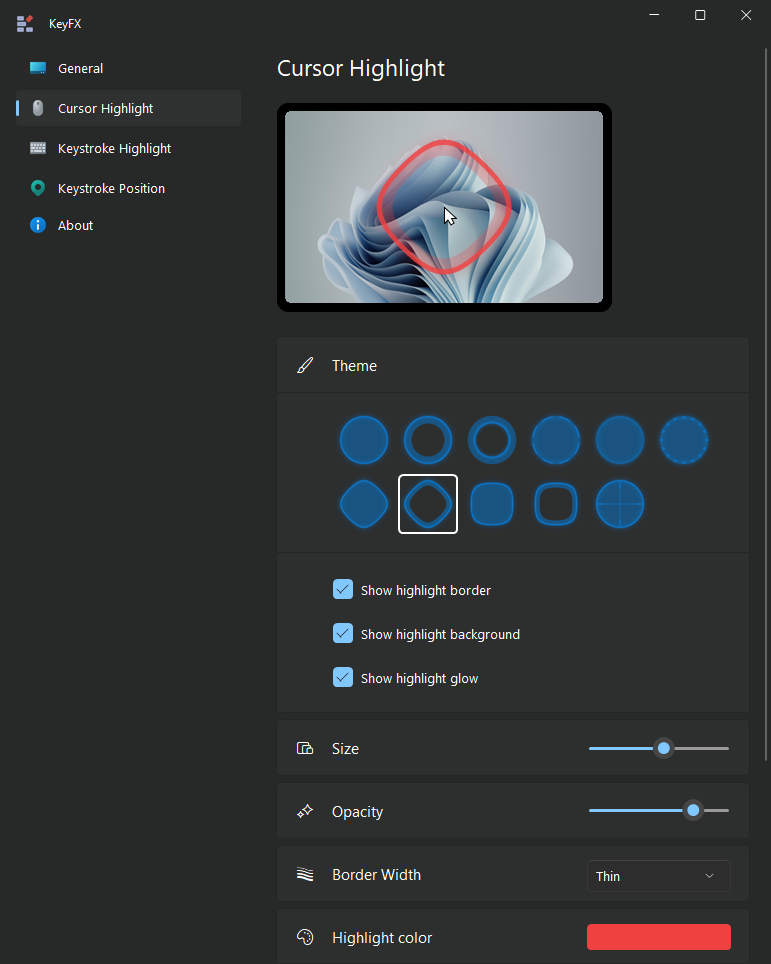This screenshot has height=964, width=771.
Task: Uncheck Show highlight border
Action: [x=343, y=589]
